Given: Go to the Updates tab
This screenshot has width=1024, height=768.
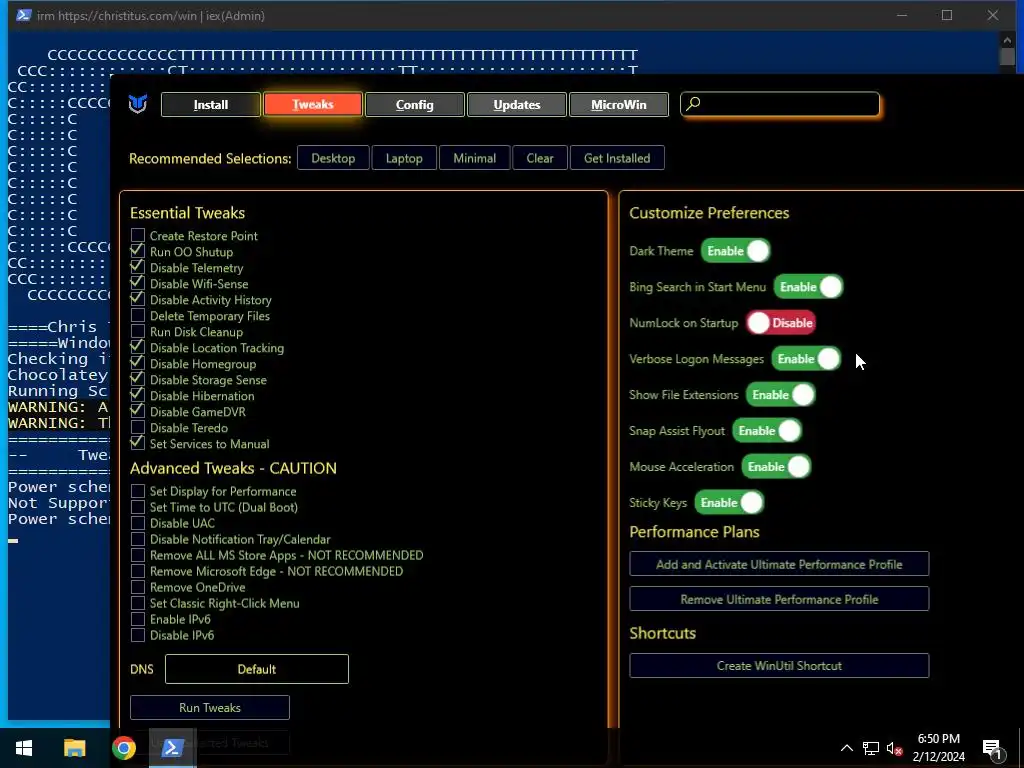Looking at the screenshot, I should (517, 104).
